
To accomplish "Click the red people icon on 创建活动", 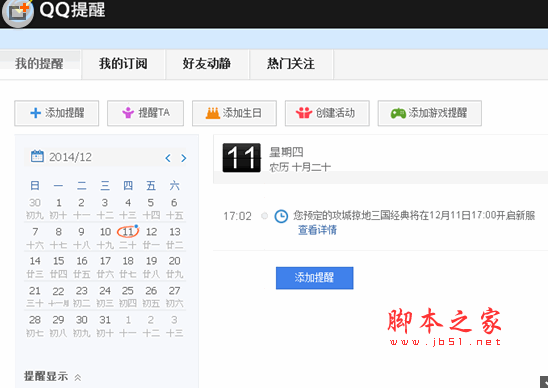I will [x=304, y=113].
